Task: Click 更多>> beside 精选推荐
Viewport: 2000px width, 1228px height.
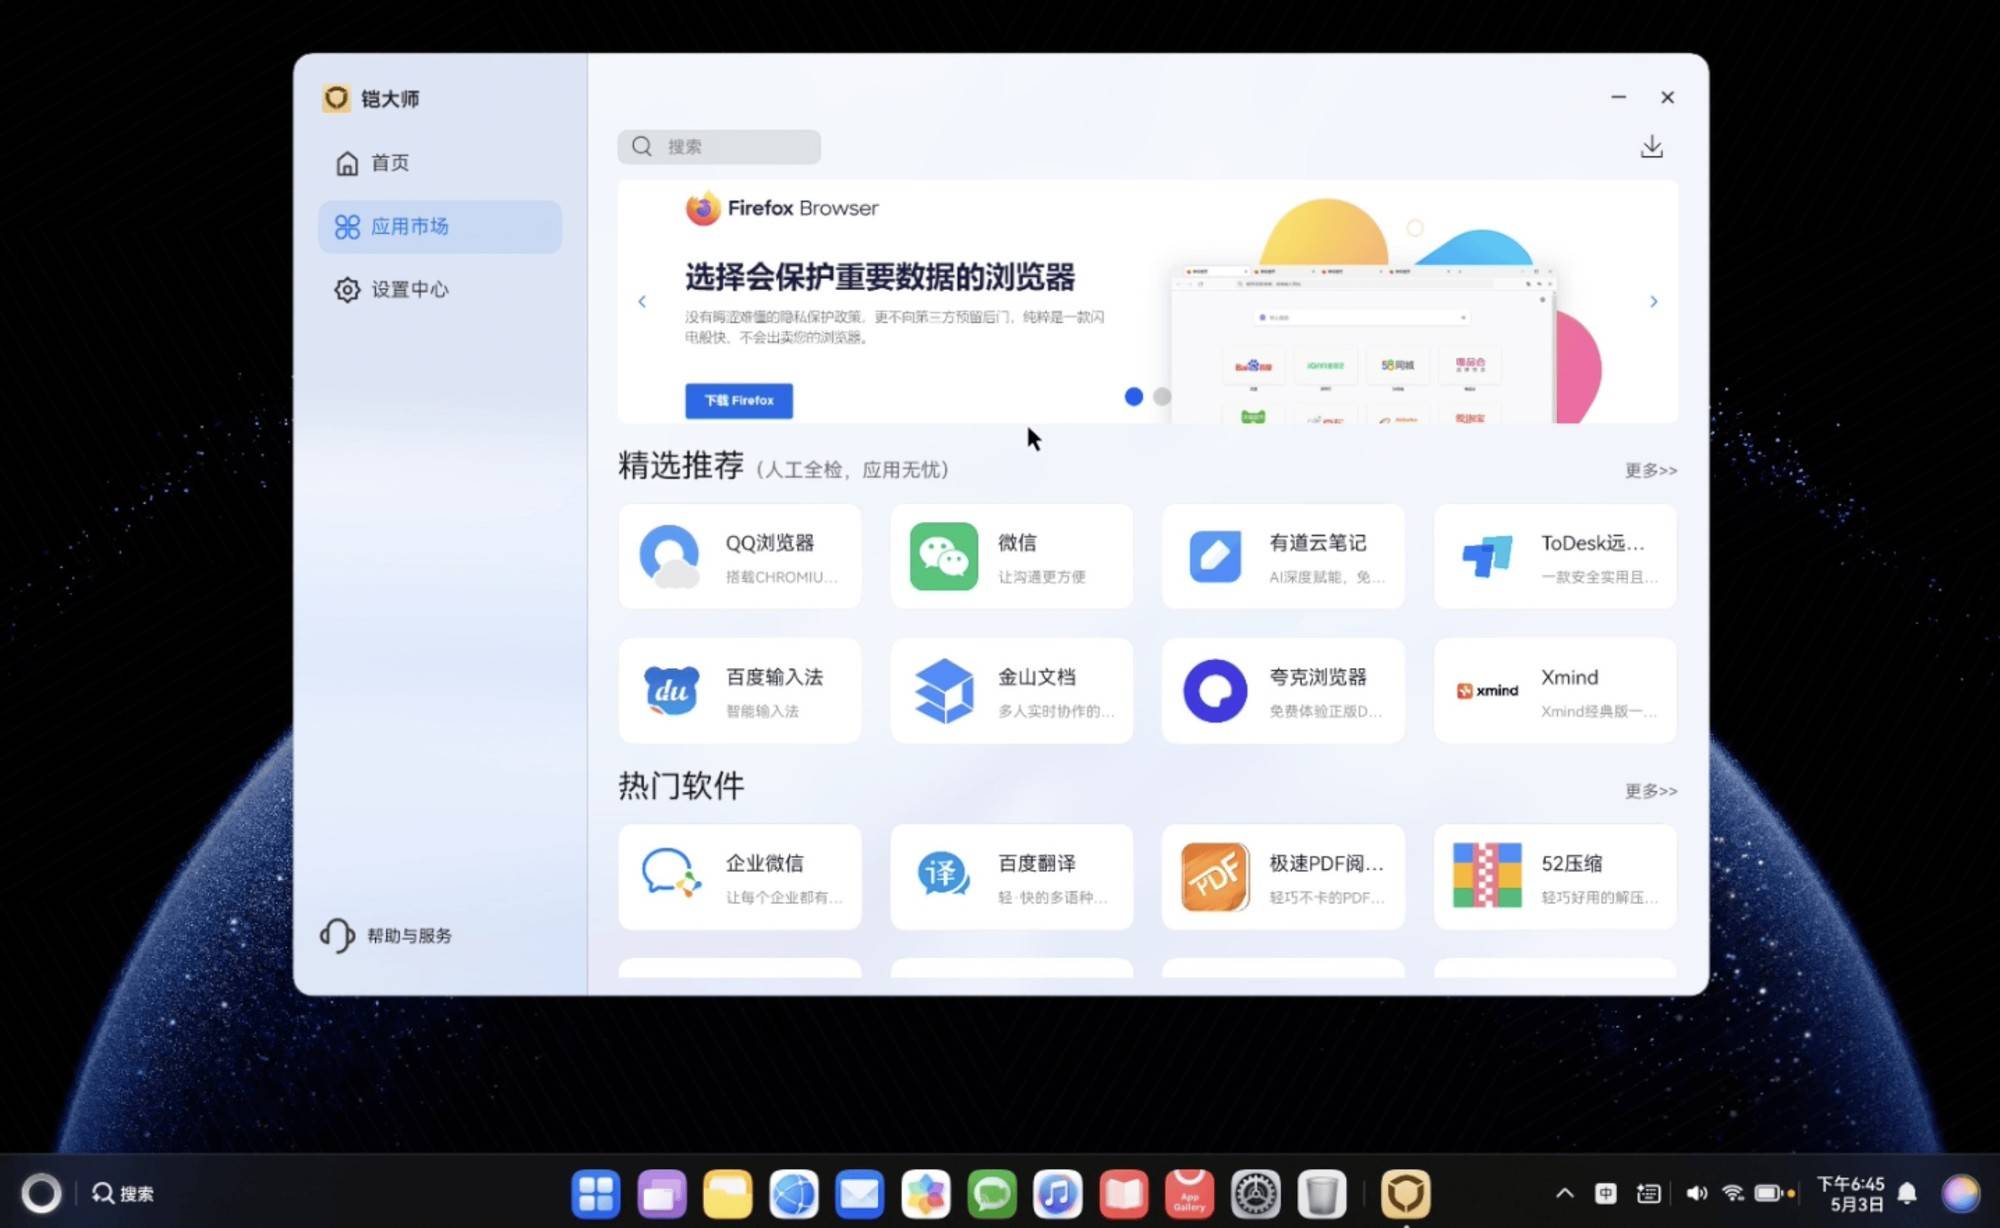Action: click(1651, 470)
